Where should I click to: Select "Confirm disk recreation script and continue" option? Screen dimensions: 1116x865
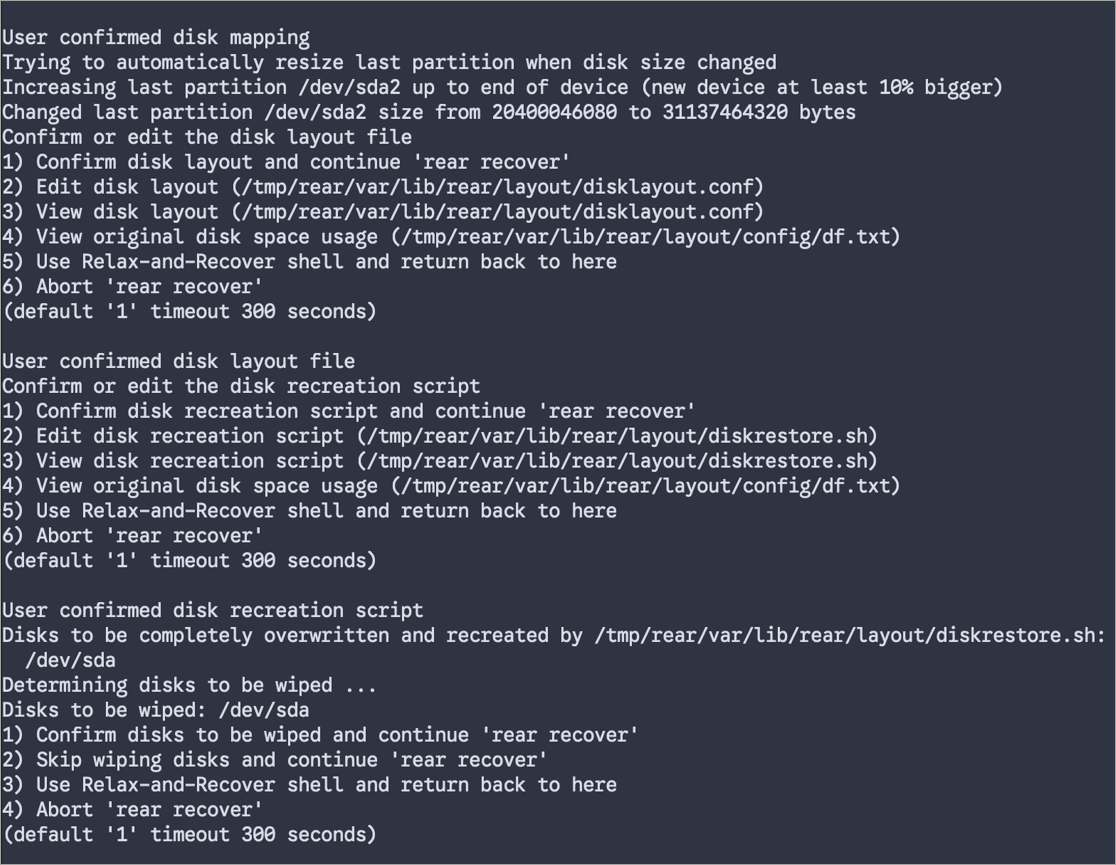pos(349,411)
